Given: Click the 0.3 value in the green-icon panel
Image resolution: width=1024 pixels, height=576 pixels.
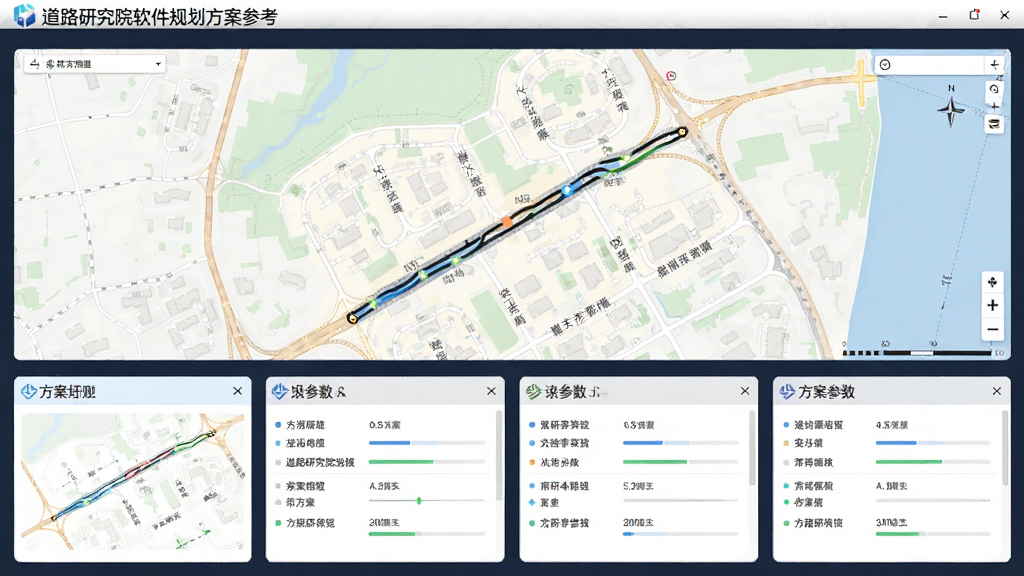Looking at the screenshot, I should (x=639, y=424).
